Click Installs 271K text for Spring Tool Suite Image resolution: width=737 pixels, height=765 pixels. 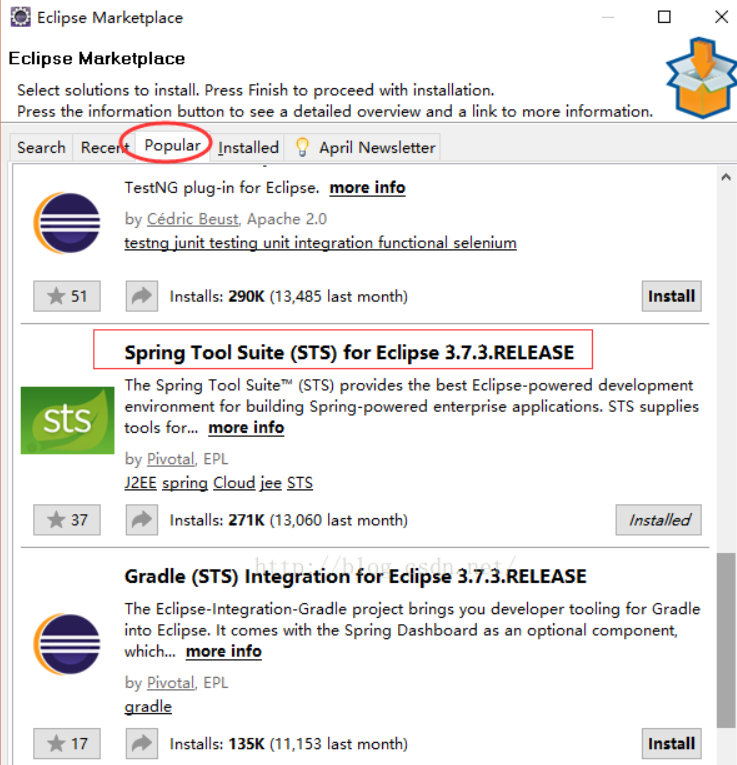(x=288, y=520)
